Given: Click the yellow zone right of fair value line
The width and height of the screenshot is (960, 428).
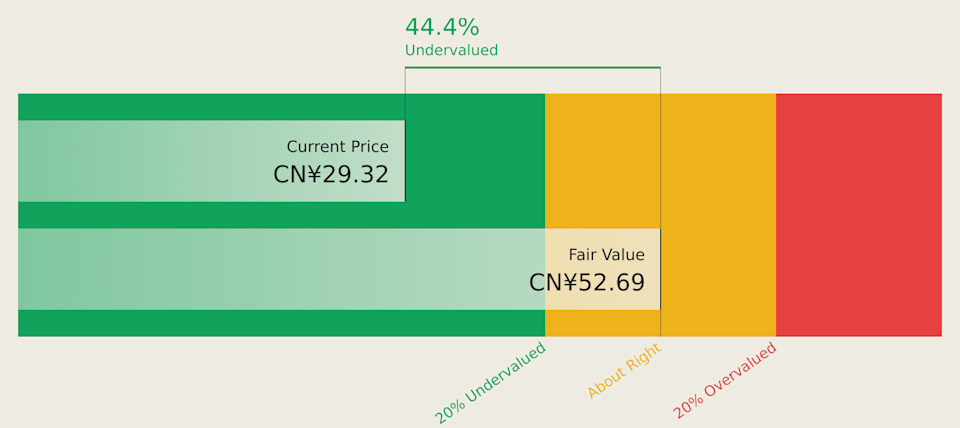Looking at the screenshot, I should [718, 215].
